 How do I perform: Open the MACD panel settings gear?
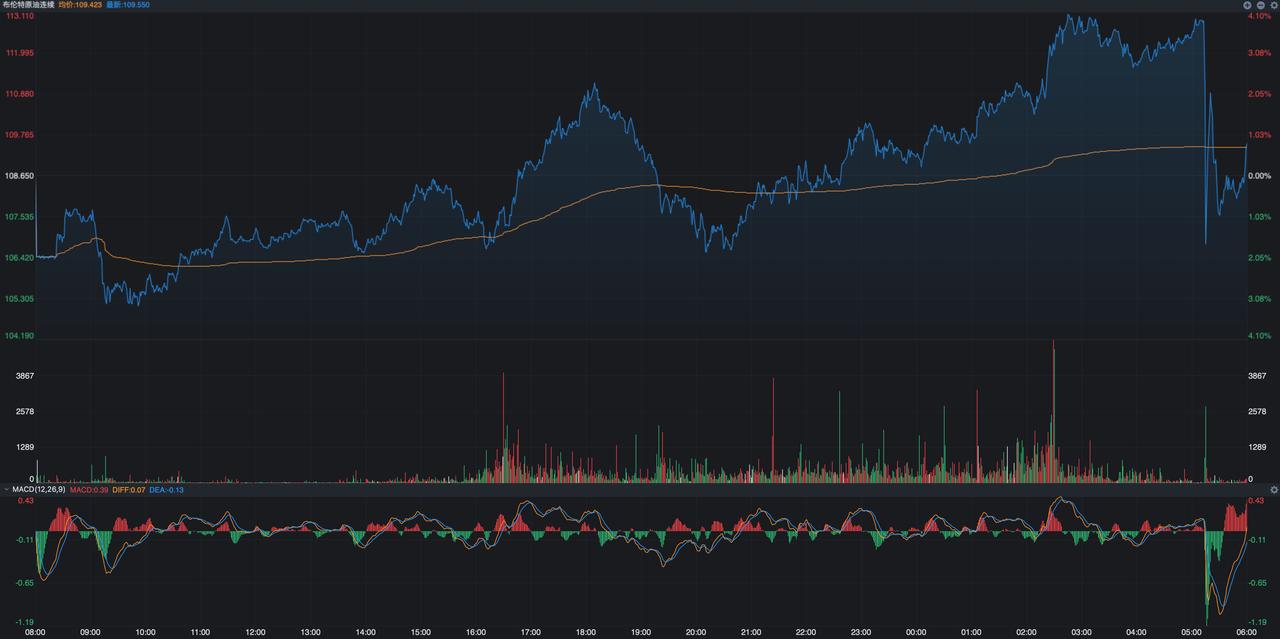click(x=1274, y=490)
